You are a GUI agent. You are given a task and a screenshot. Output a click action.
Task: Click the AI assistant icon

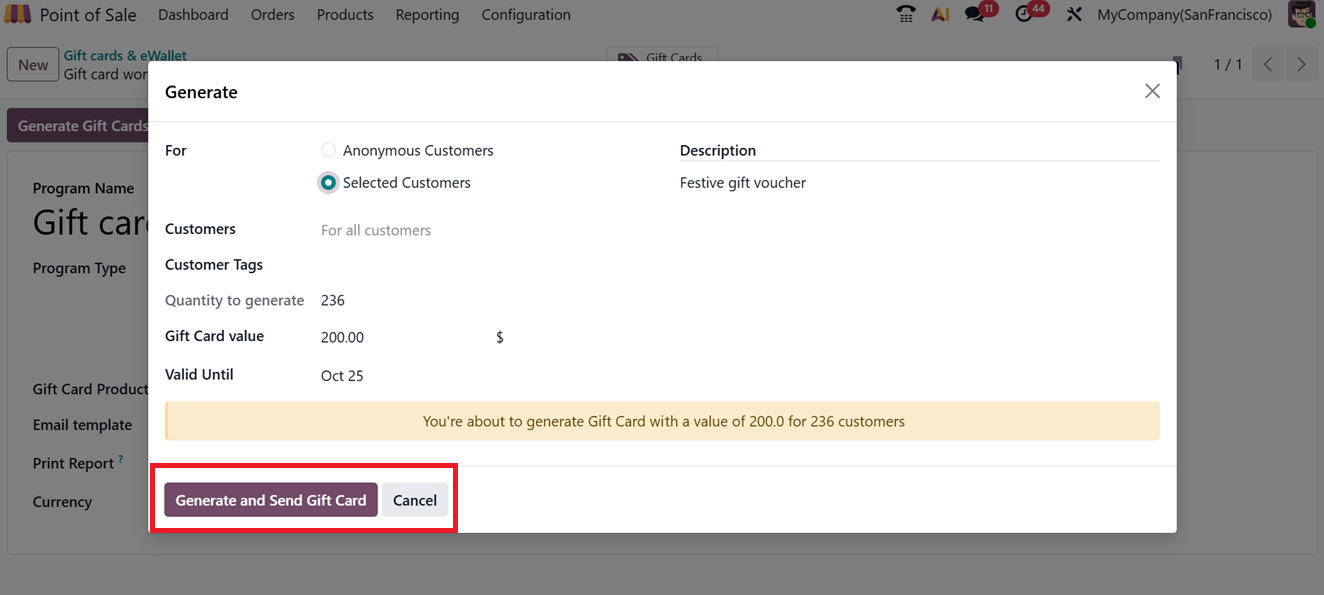click(940, 15)
